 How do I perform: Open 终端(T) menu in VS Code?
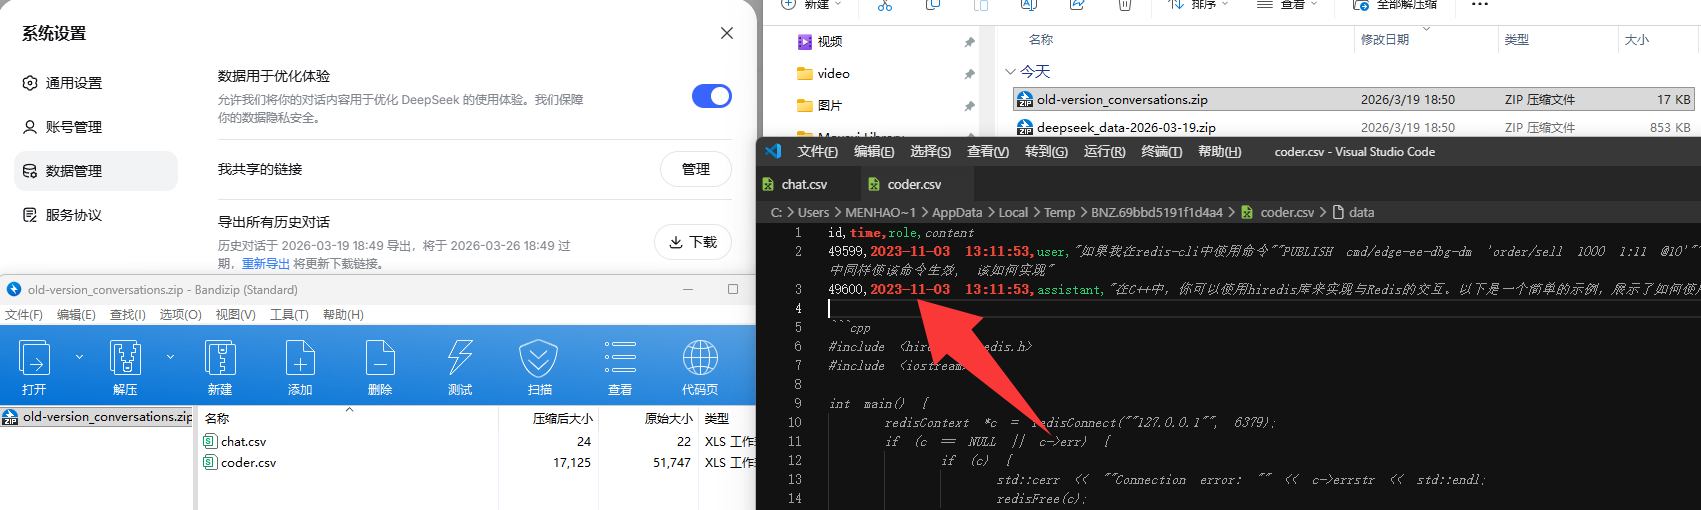coord(1161,152)
